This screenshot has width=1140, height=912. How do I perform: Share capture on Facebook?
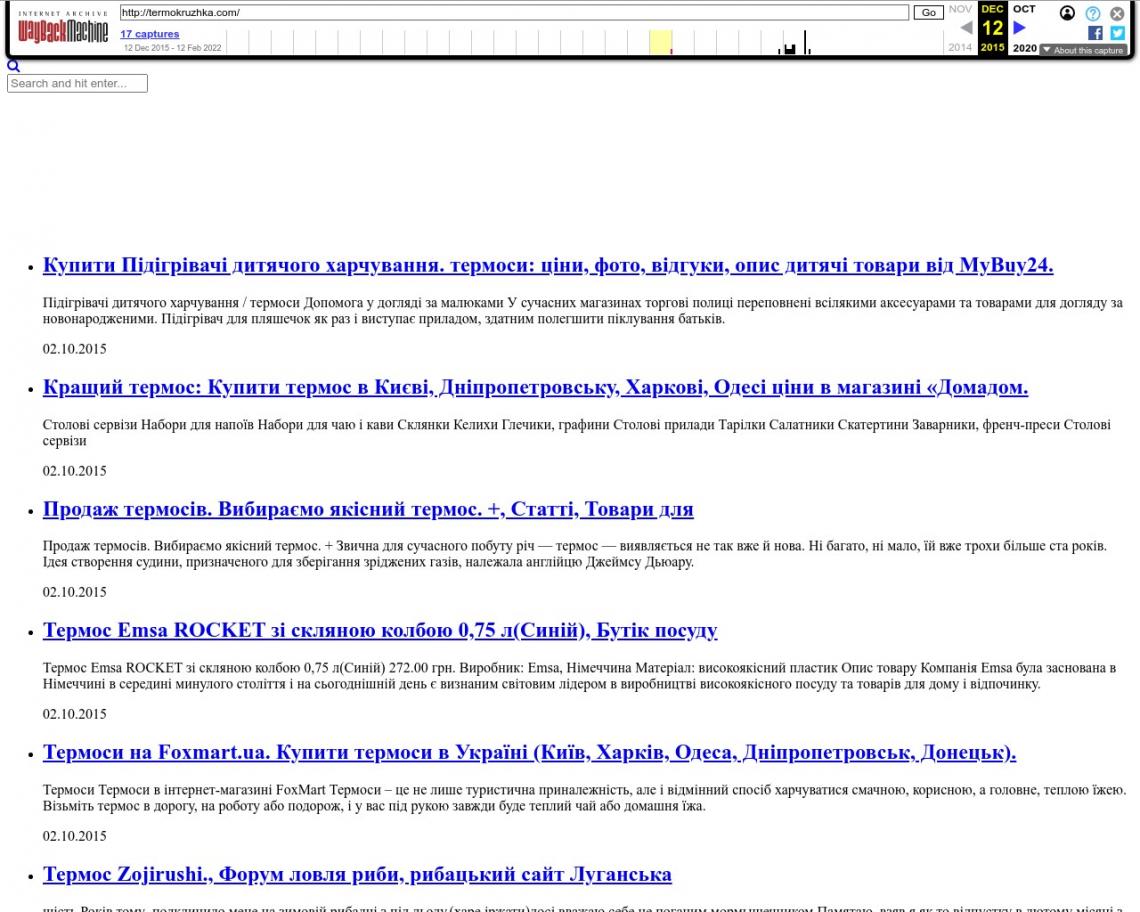(1095, 33)
